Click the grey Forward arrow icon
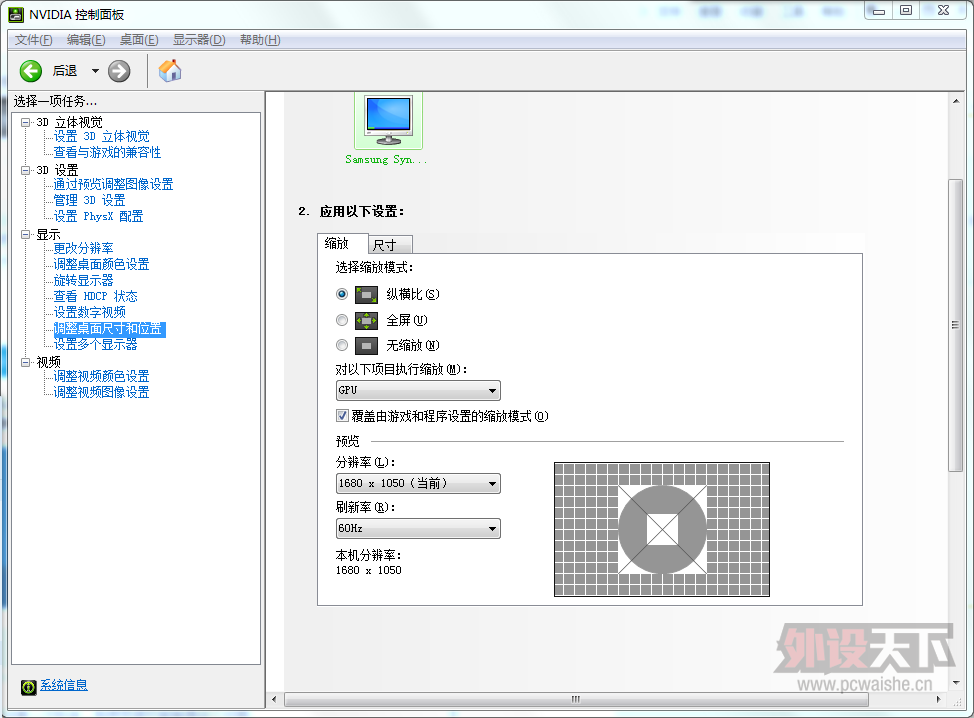Screen dimensions: 974x718 (119, 71)
